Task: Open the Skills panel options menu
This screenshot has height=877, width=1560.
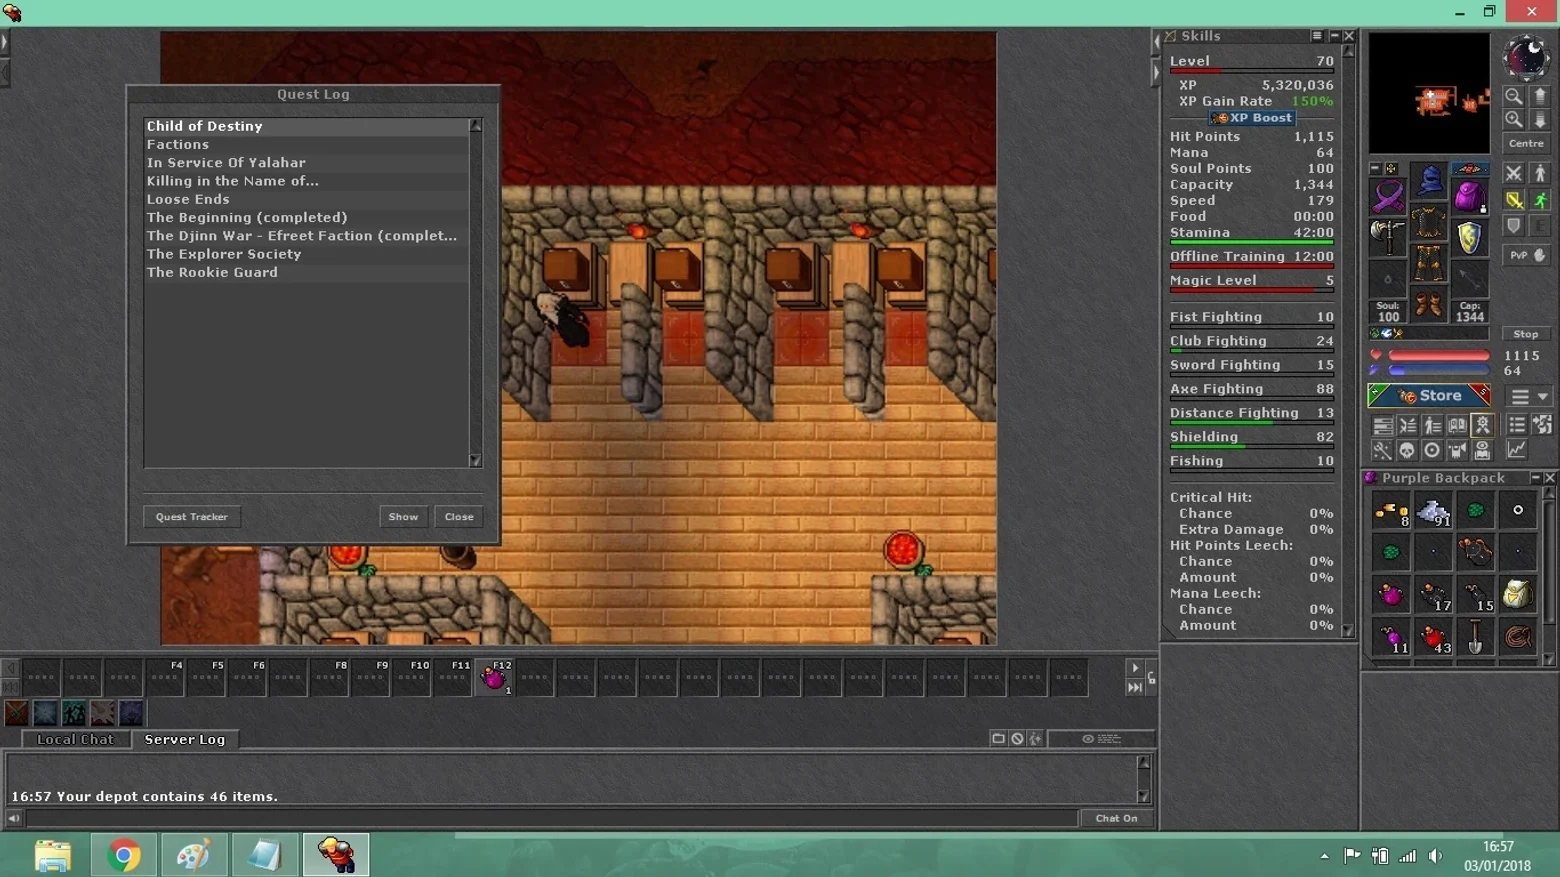Action: point(1317,36)
